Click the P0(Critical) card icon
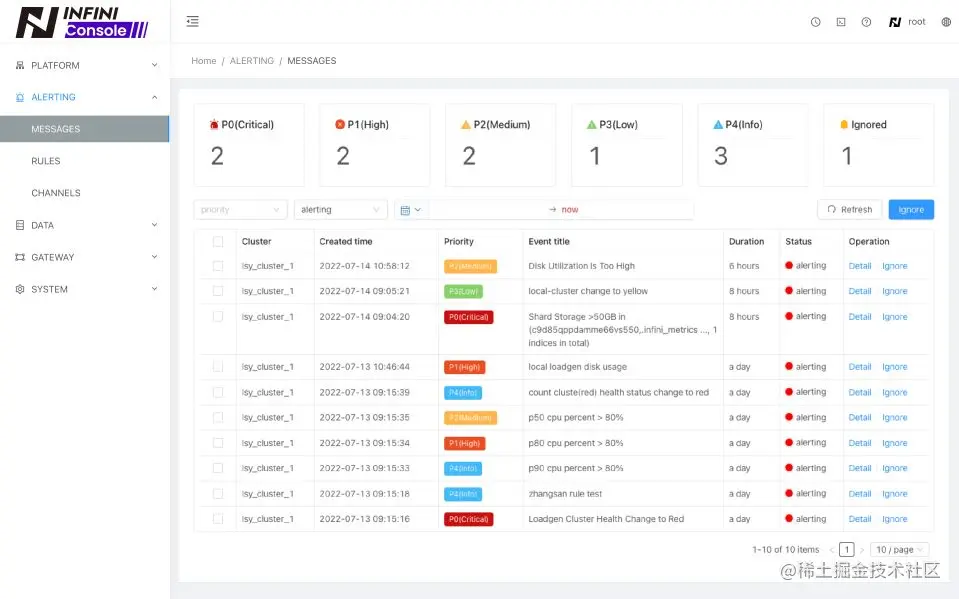 214,124
